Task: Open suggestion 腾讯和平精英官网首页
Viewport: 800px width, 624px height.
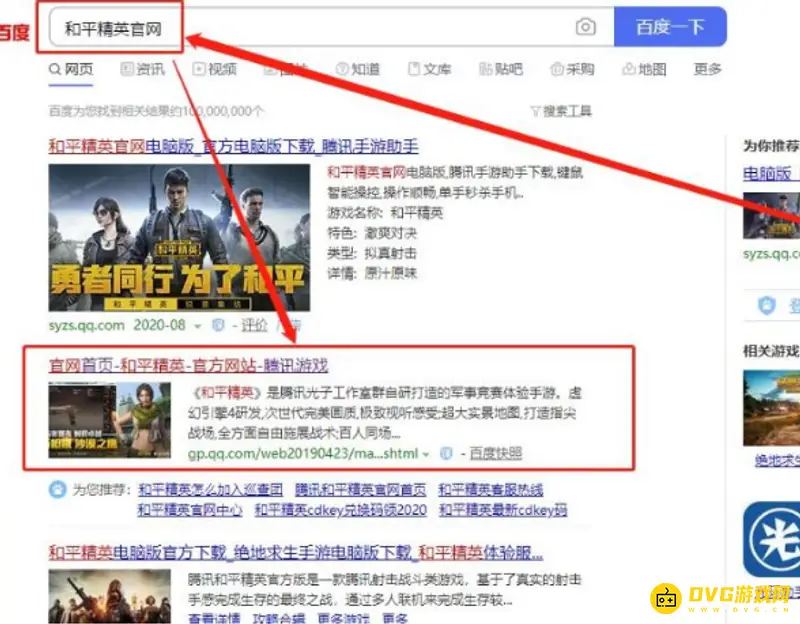Action: 361,490
